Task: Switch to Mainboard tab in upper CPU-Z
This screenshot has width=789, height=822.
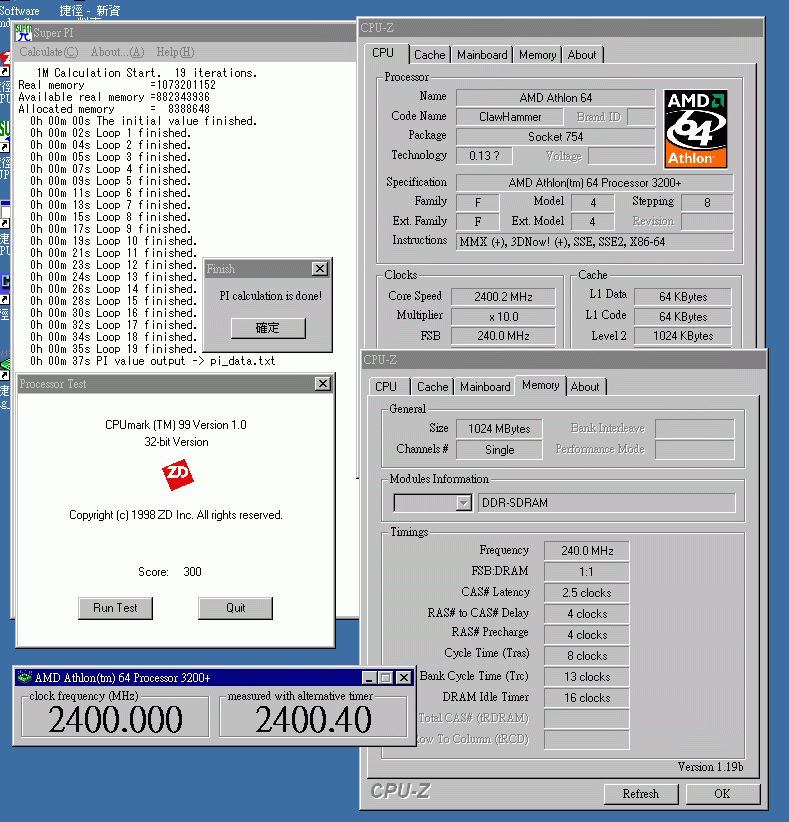Action: [x=482, y=55]
